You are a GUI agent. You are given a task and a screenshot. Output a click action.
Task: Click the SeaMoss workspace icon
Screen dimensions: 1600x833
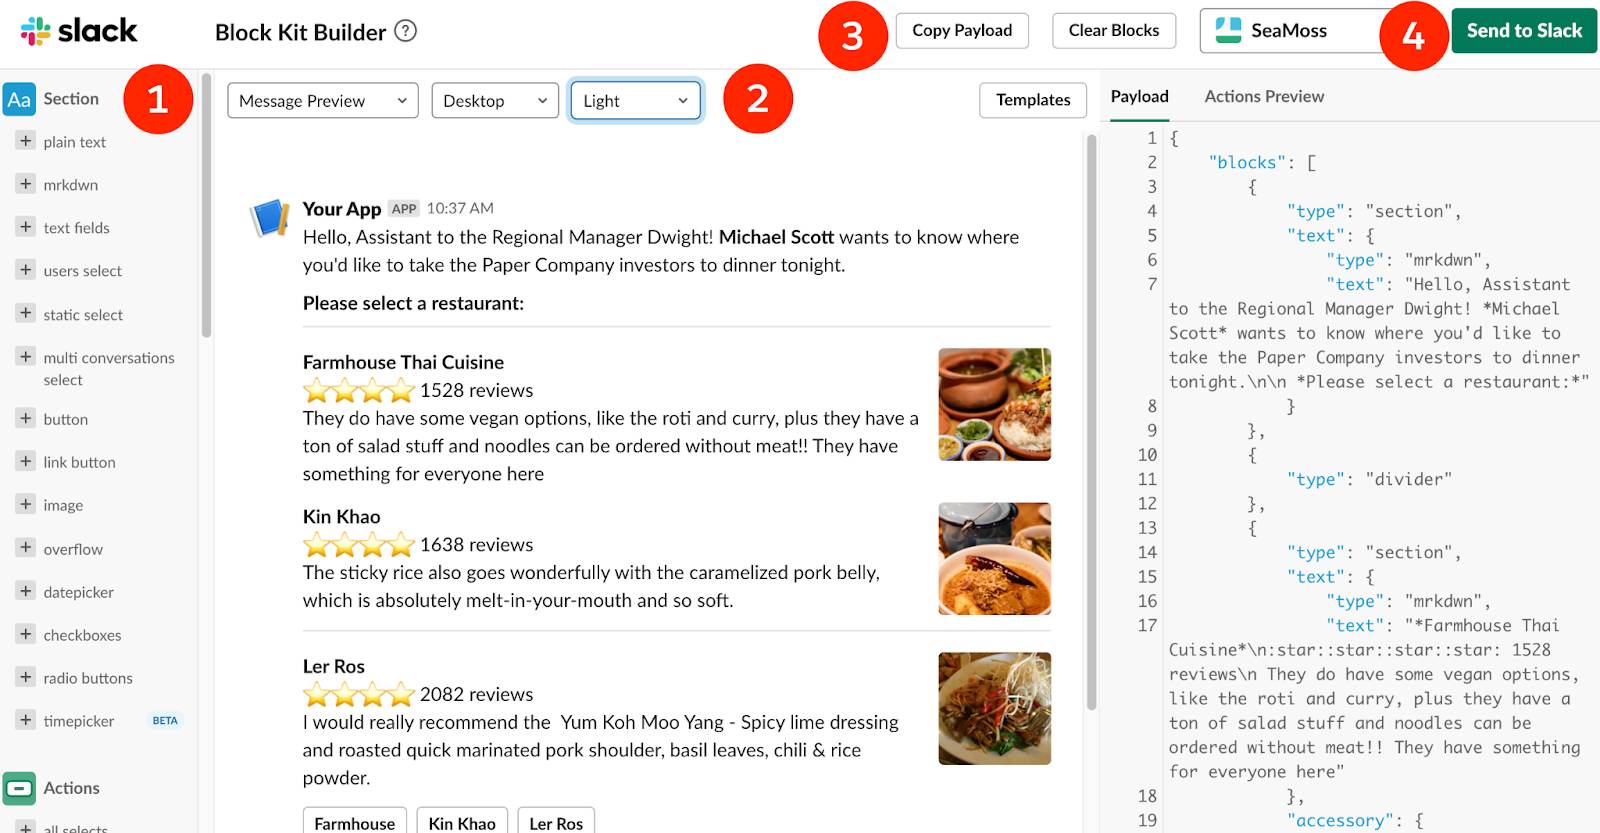click(1228, 30)
